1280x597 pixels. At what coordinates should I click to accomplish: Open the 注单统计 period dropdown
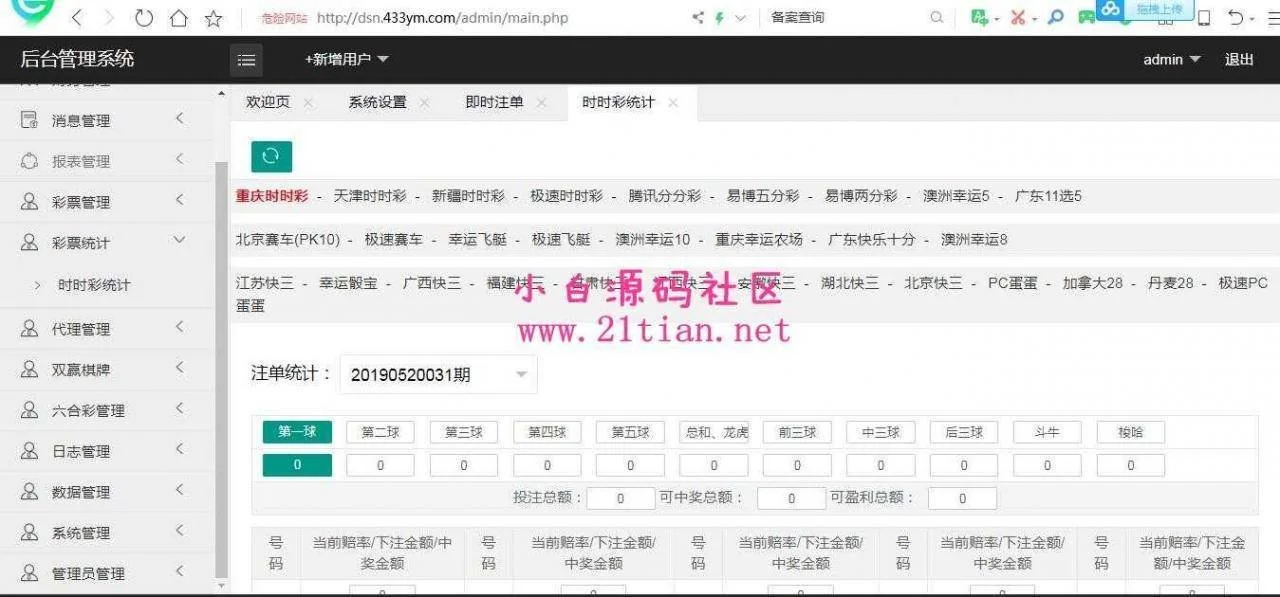(438, 375)
